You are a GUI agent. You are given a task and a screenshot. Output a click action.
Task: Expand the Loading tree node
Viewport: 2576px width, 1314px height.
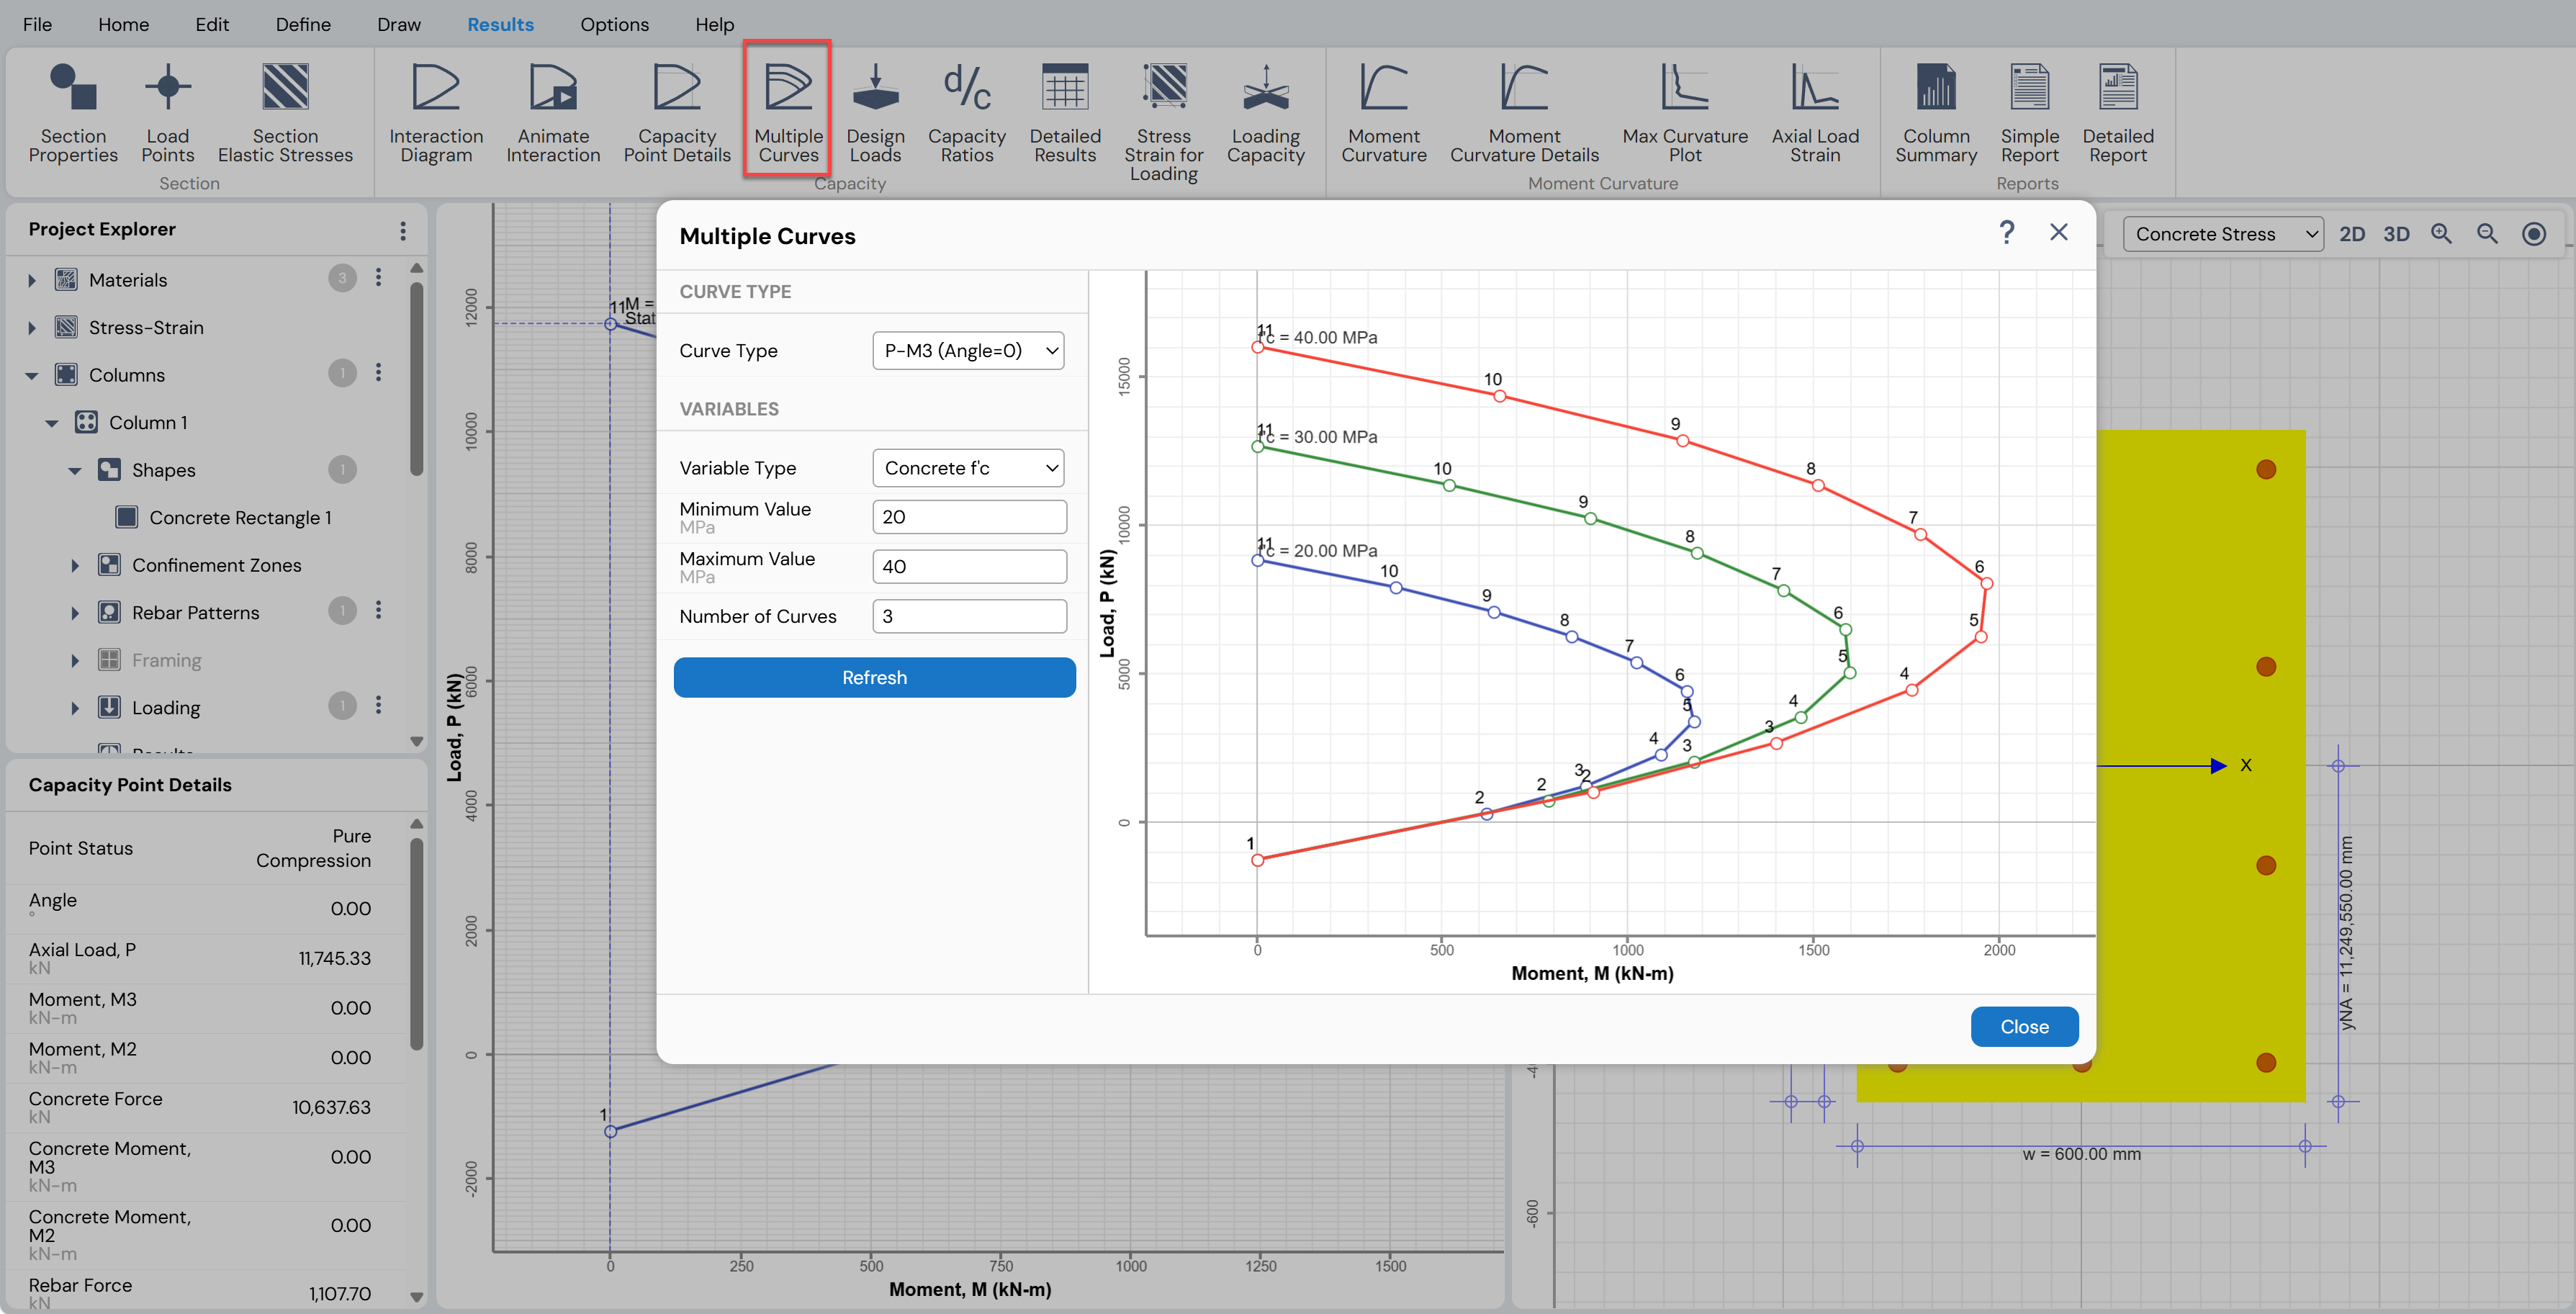[75, 708]
